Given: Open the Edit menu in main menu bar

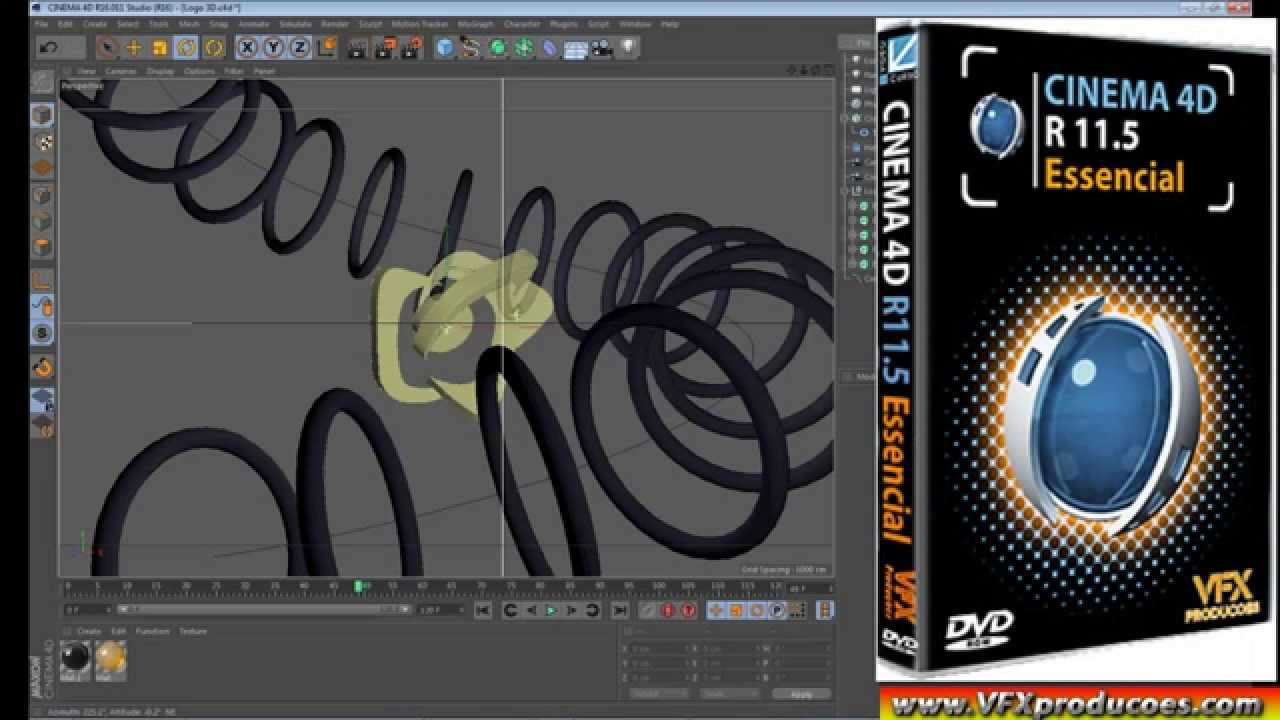Looking at the screenshot, I should (x=65, y=23).
